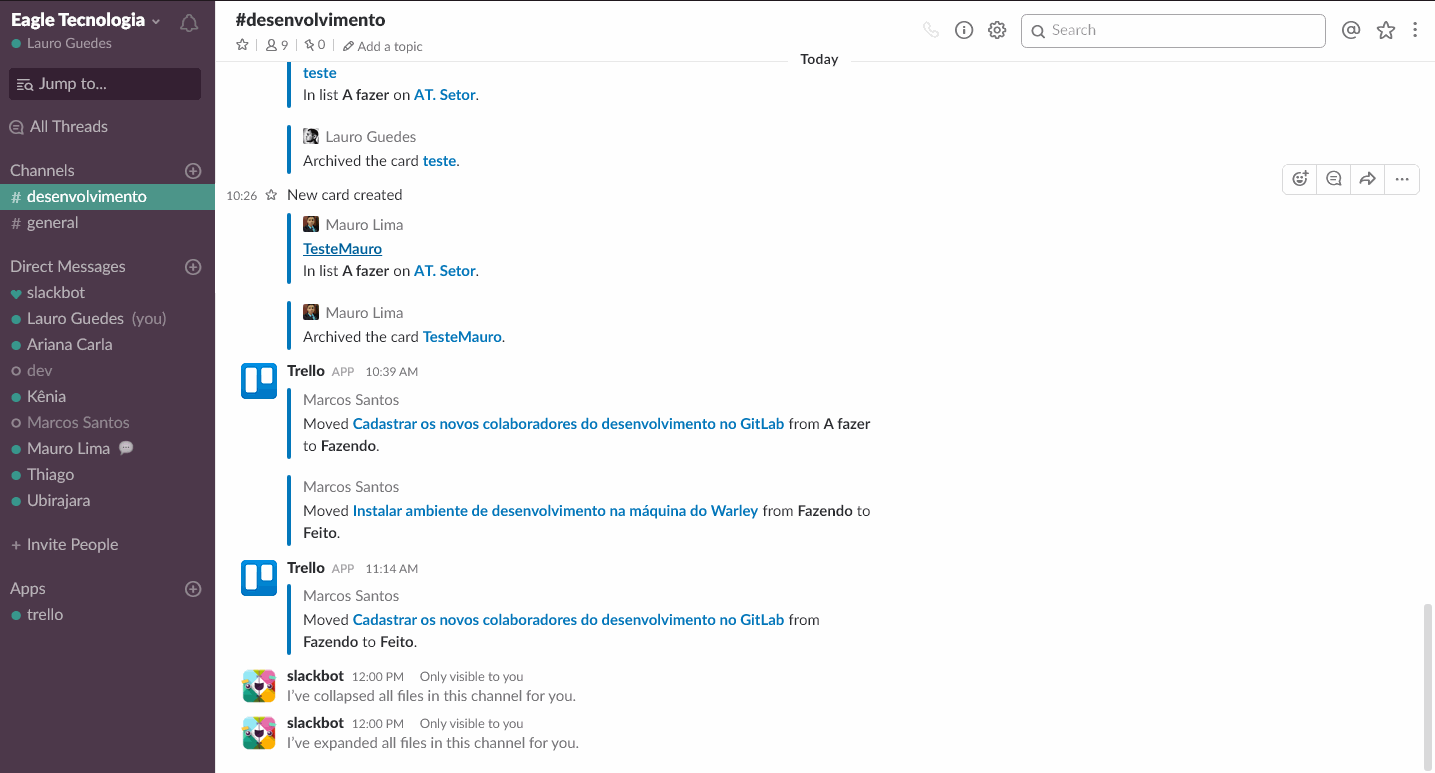Click Invite People

64,545
